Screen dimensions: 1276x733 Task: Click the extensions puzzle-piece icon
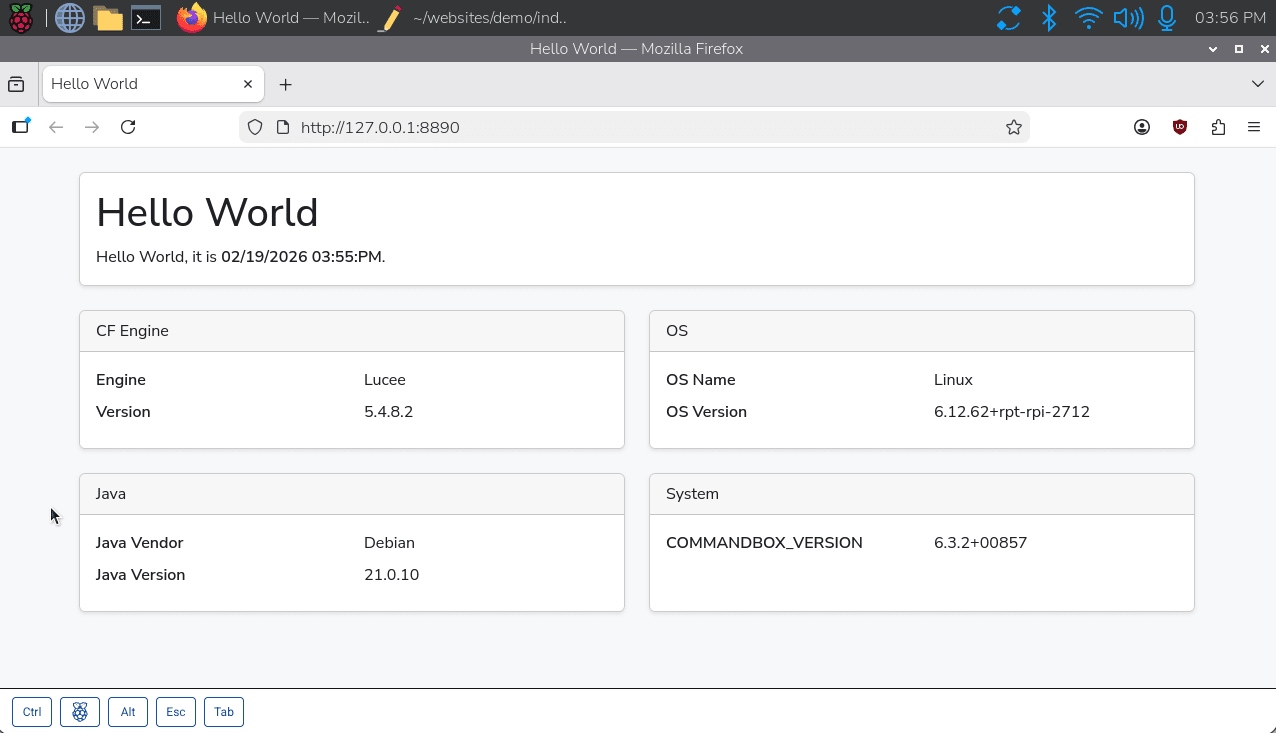tap(1218, 127)
